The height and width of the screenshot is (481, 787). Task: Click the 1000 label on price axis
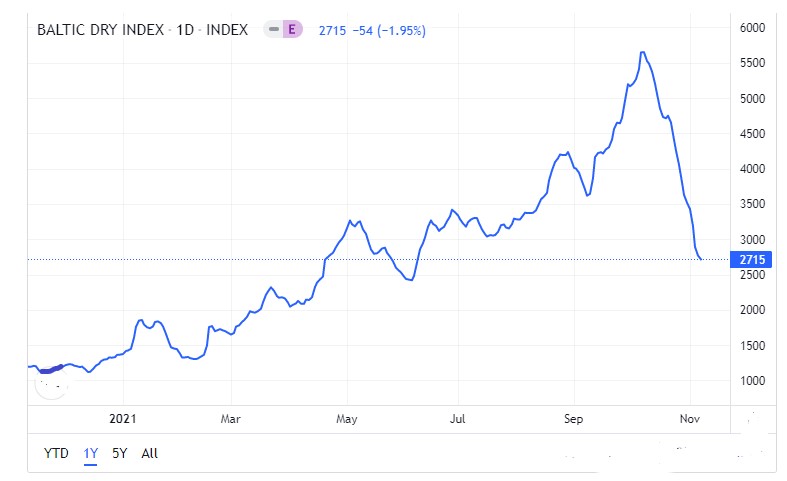coord(751,381)
